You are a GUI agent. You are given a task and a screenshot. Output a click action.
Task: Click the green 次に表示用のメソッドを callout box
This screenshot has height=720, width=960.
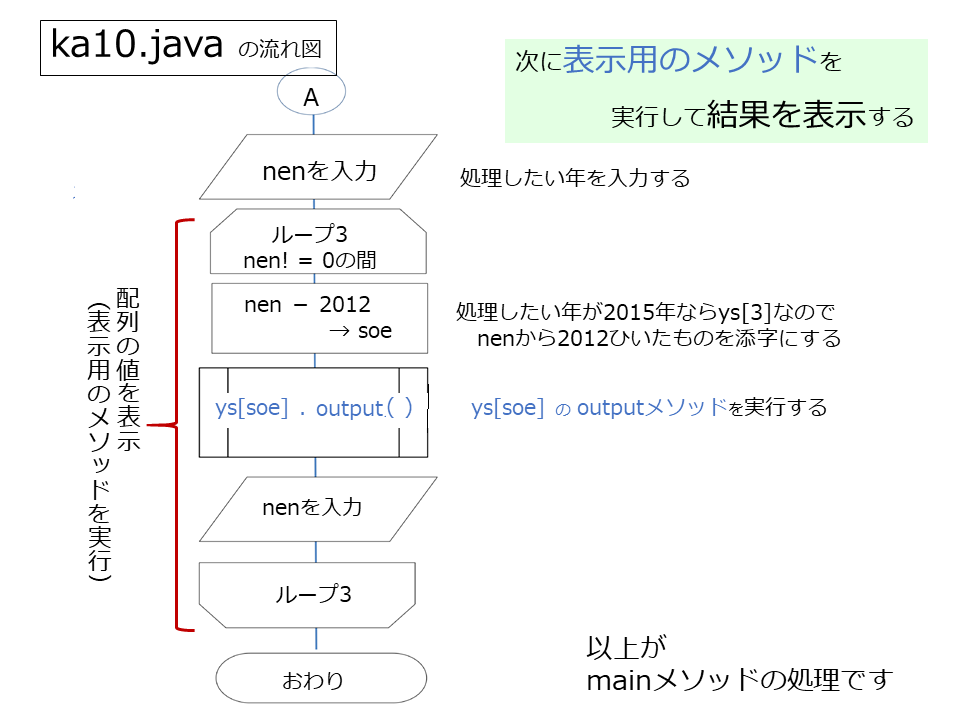716,91
